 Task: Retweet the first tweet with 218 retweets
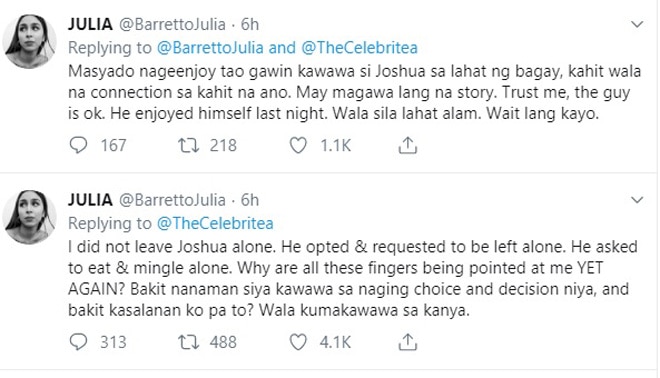(188, 146)
